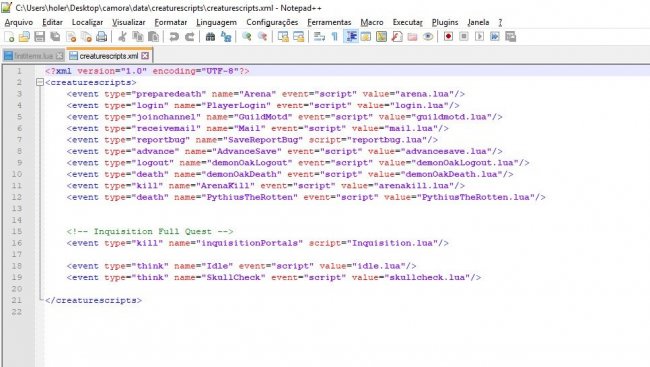
Task: Toggle the indent guide toolbar icon
Action: pyautogui.click(x=351, y=37)
